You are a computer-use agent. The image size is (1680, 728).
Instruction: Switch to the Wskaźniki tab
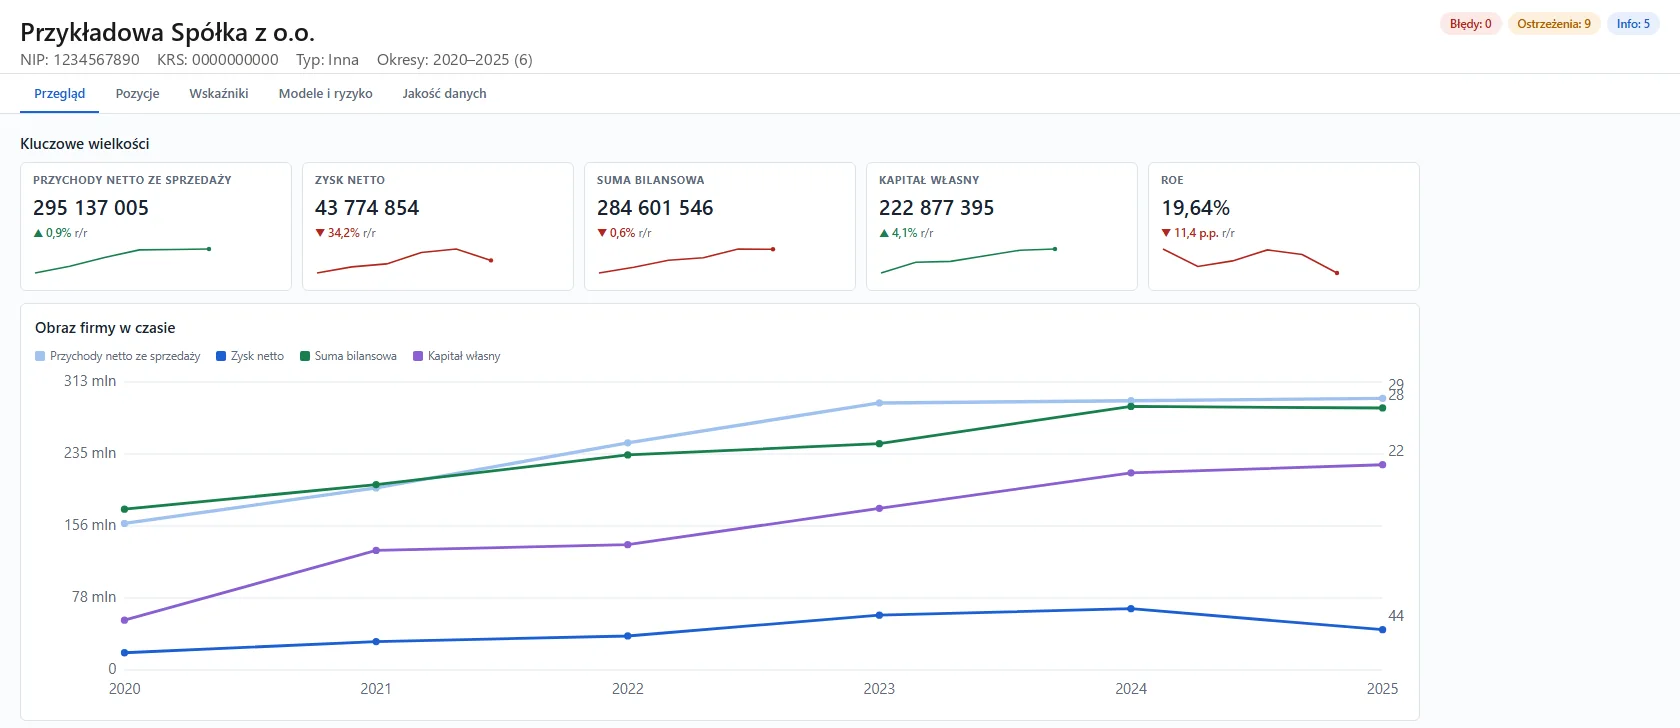tap(219, 94)
